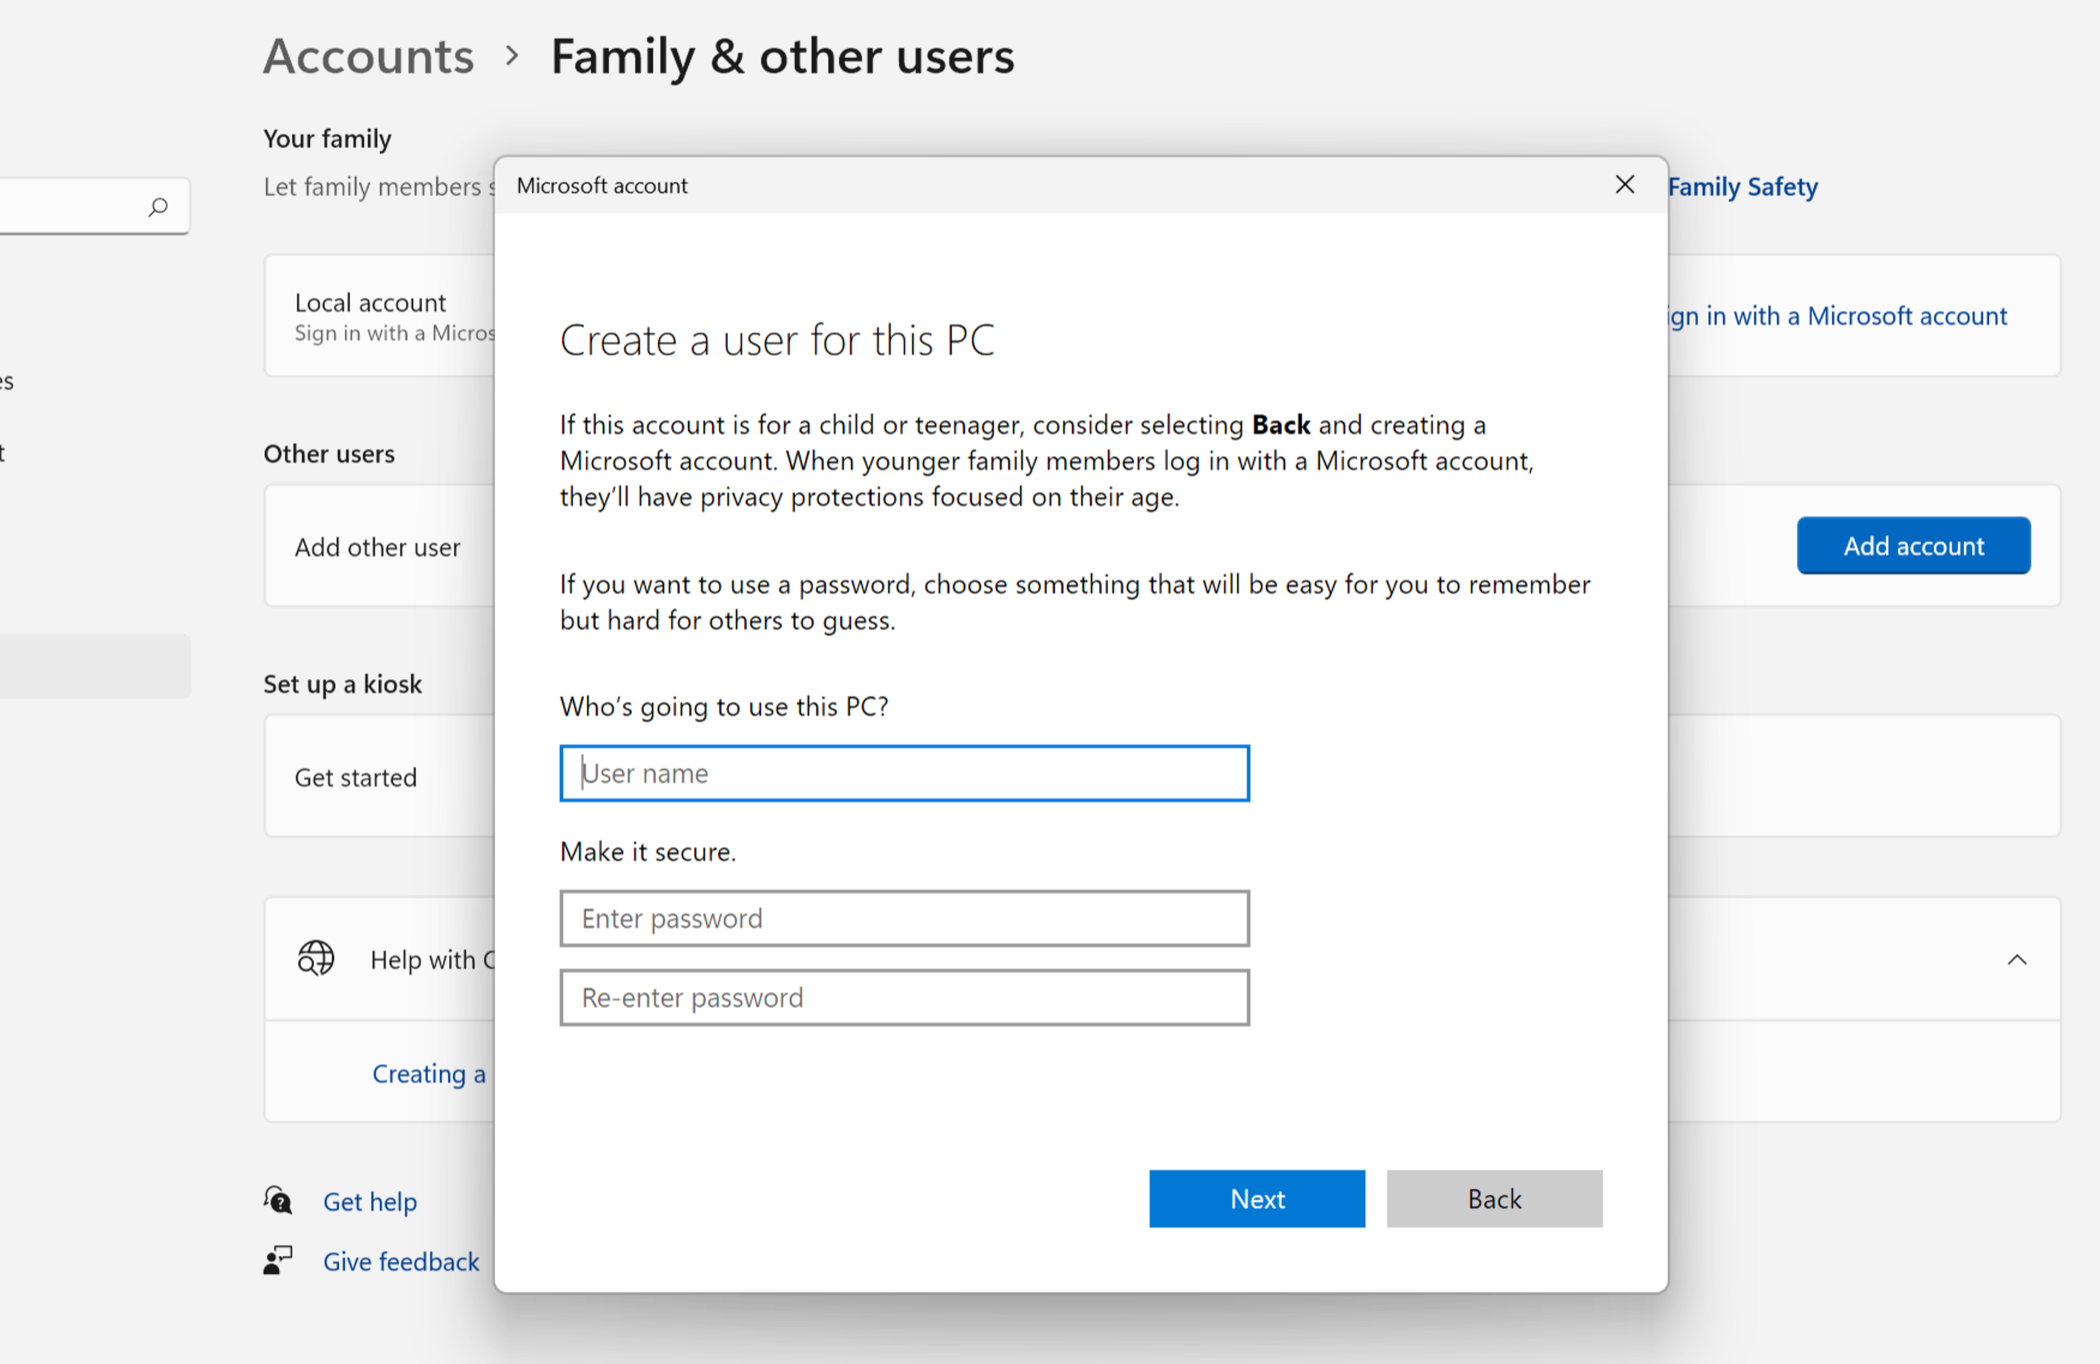
Task: Click Sign in with a Microsoft account link
Action: pyautogui.click(x=1838, y=316)
